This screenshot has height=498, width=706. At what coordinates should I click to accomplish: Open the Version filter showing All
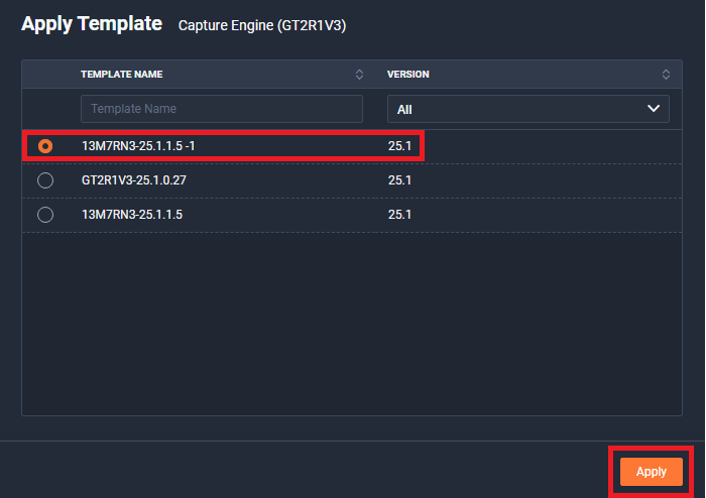click(528, 109)
